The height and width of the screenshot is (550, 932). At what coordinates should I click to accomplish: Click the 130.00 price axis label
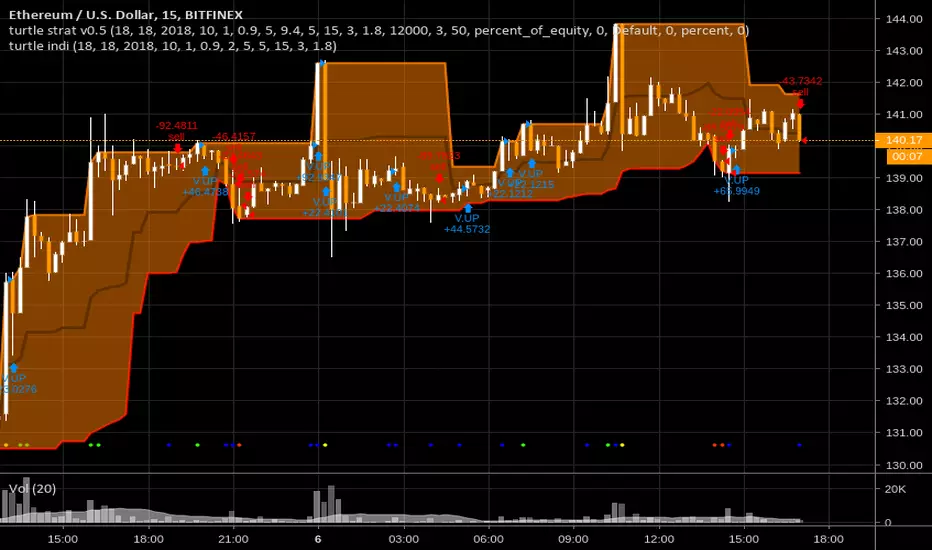point(904,466)
